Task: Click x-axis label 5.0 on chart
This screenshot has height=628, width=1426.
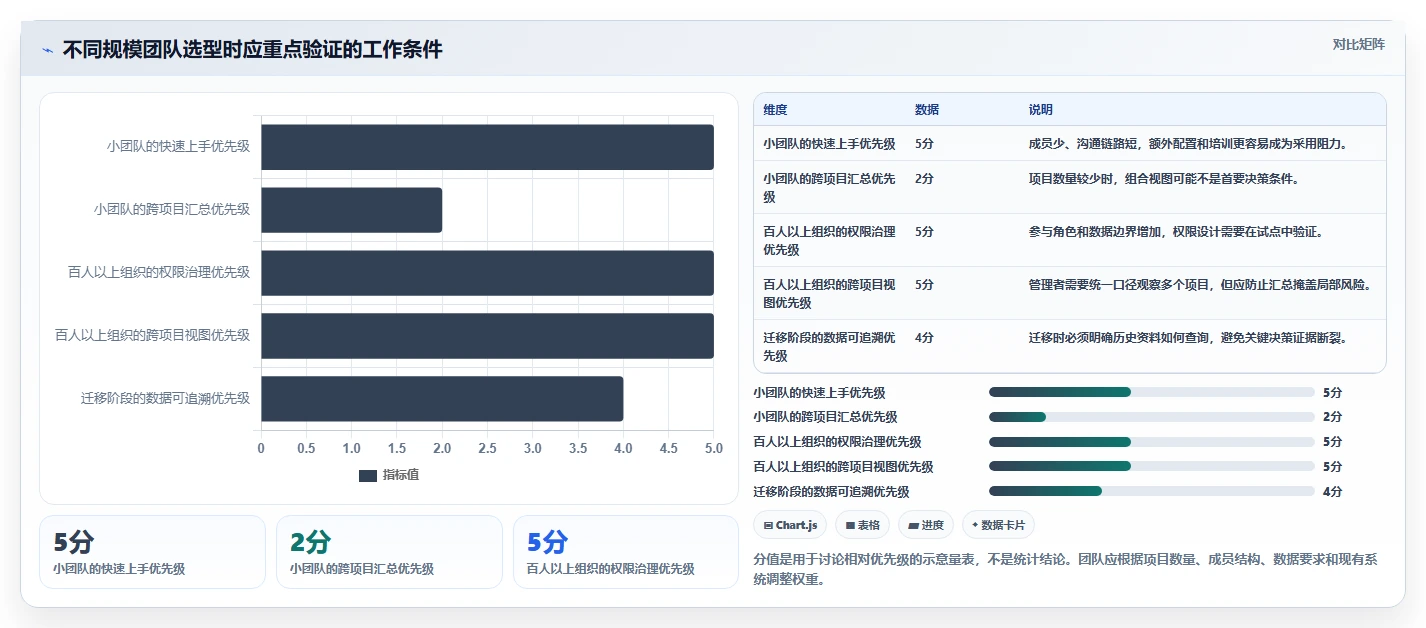Action: click(x=713, y=448)
